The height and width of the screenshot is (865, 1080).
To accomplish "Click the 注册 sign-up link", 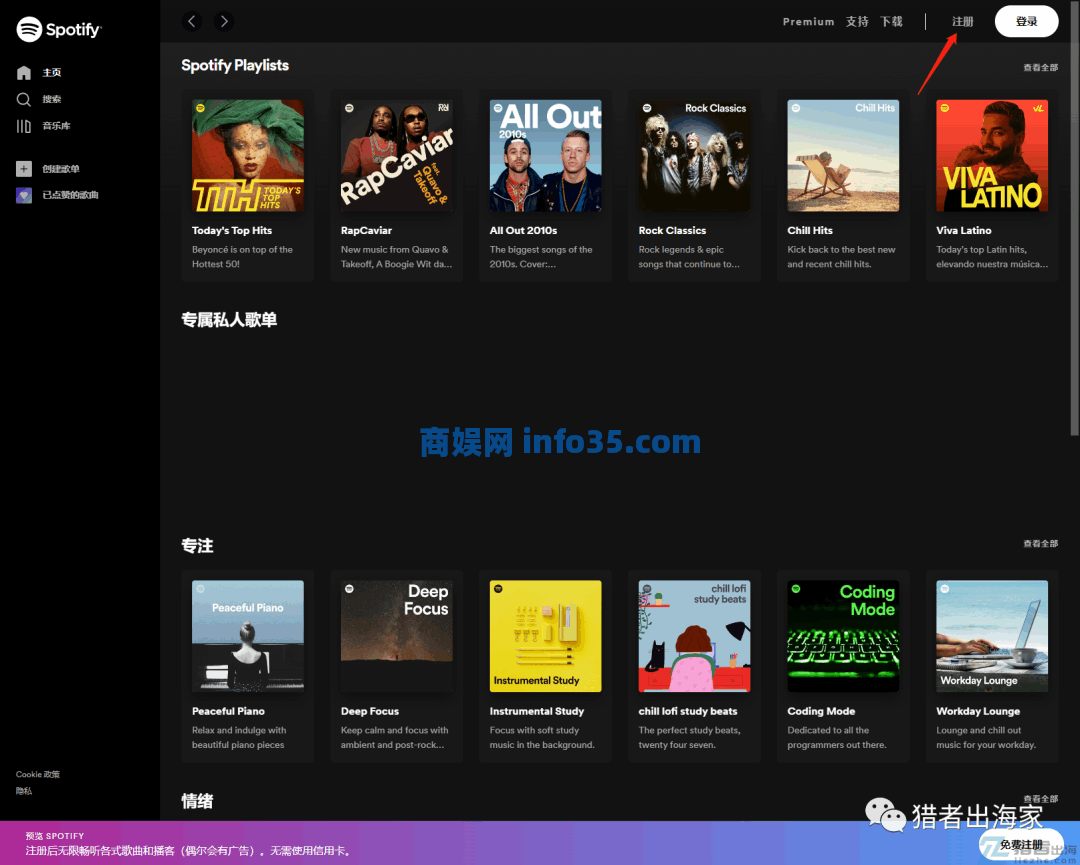I will pyautogui.click(x=962, y=21).
